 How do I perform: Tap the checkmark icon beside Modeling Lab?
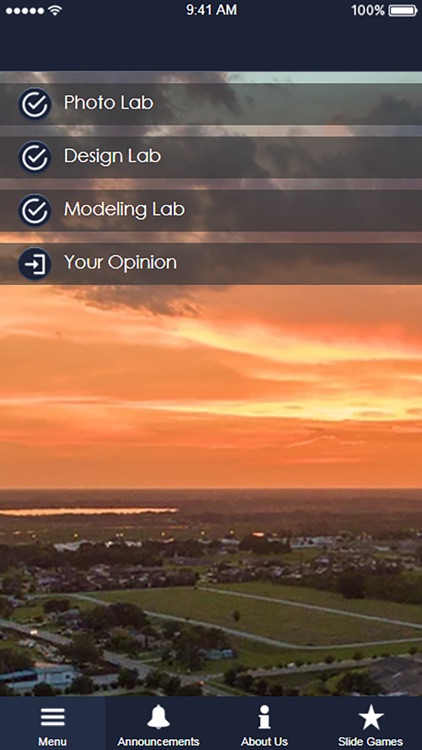(x=35, y=210)
